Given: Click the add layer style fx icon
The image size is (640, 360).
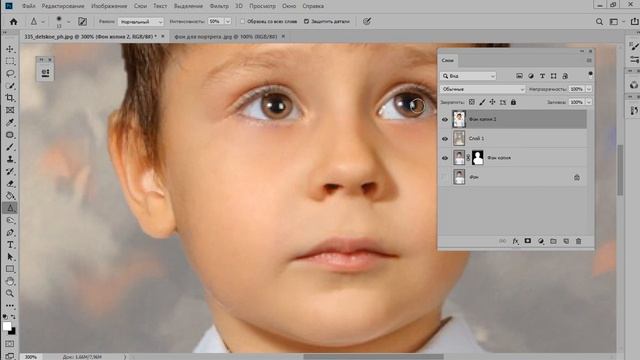Looking at the screenshot, I should (516, 241).
